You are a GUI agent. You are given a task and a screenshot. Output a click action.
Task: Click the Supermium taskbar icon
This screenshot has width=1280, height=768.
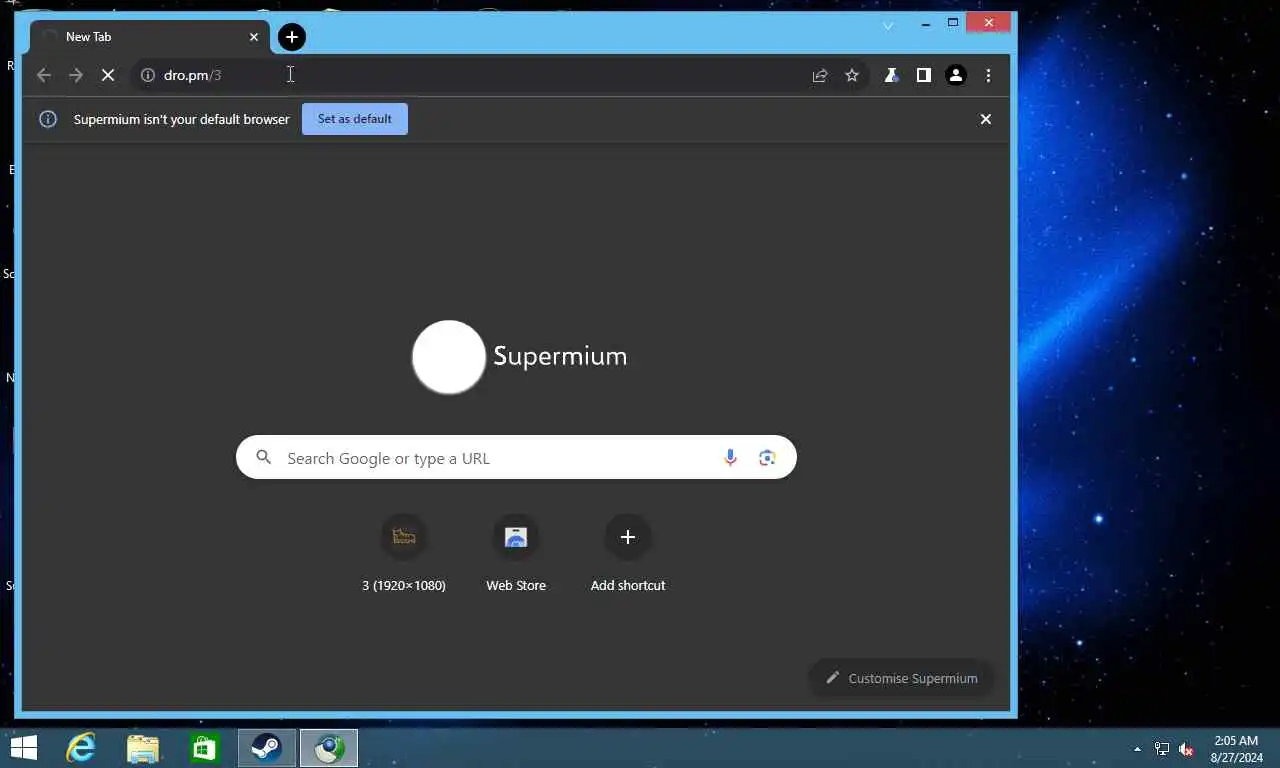click(x=329, y=748)
